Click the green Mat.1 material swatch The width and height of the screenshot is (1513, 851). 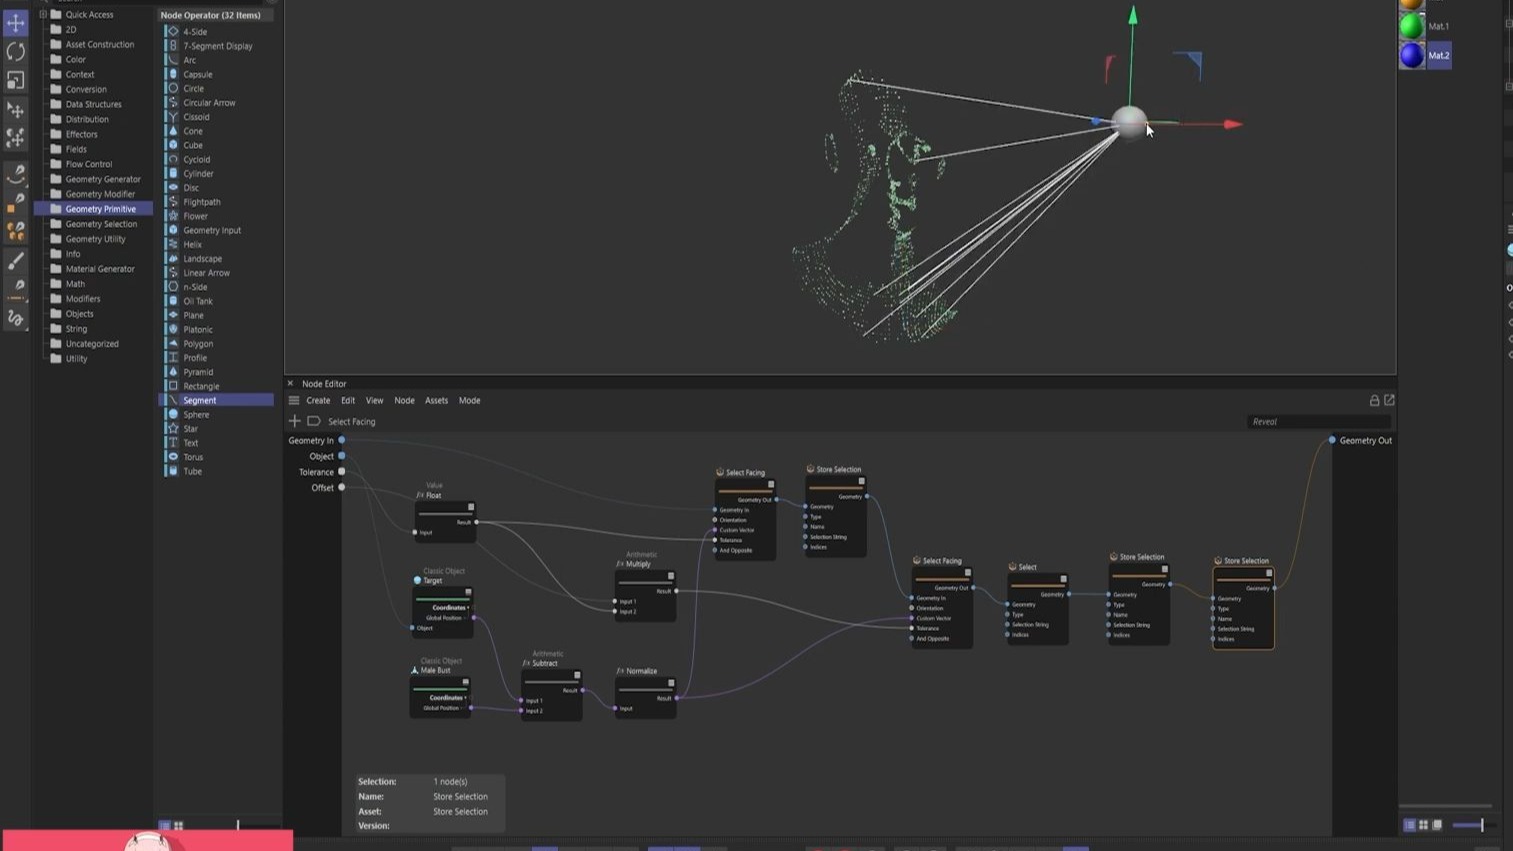[1411, 25]
